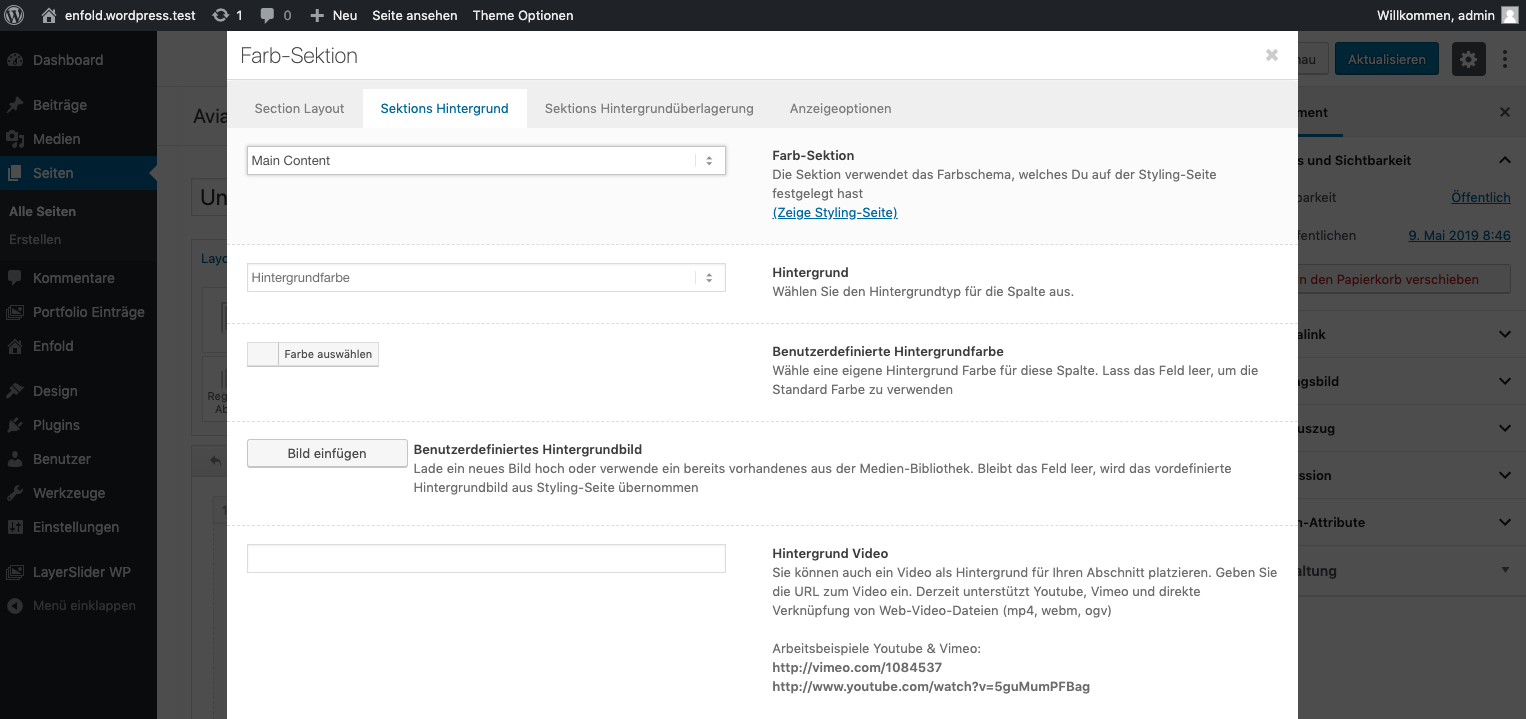Open editor settings gear icon
The width and height of the screenshot is (1526, 719).
pyautogui.click(x=1468, y=59)
